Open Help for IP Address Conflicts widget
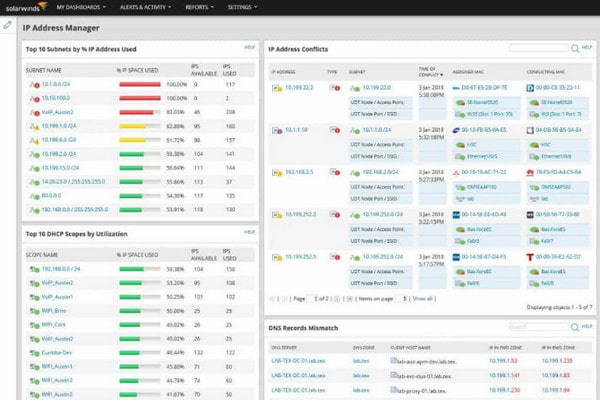Screen dimensions: 600x400 587,47
